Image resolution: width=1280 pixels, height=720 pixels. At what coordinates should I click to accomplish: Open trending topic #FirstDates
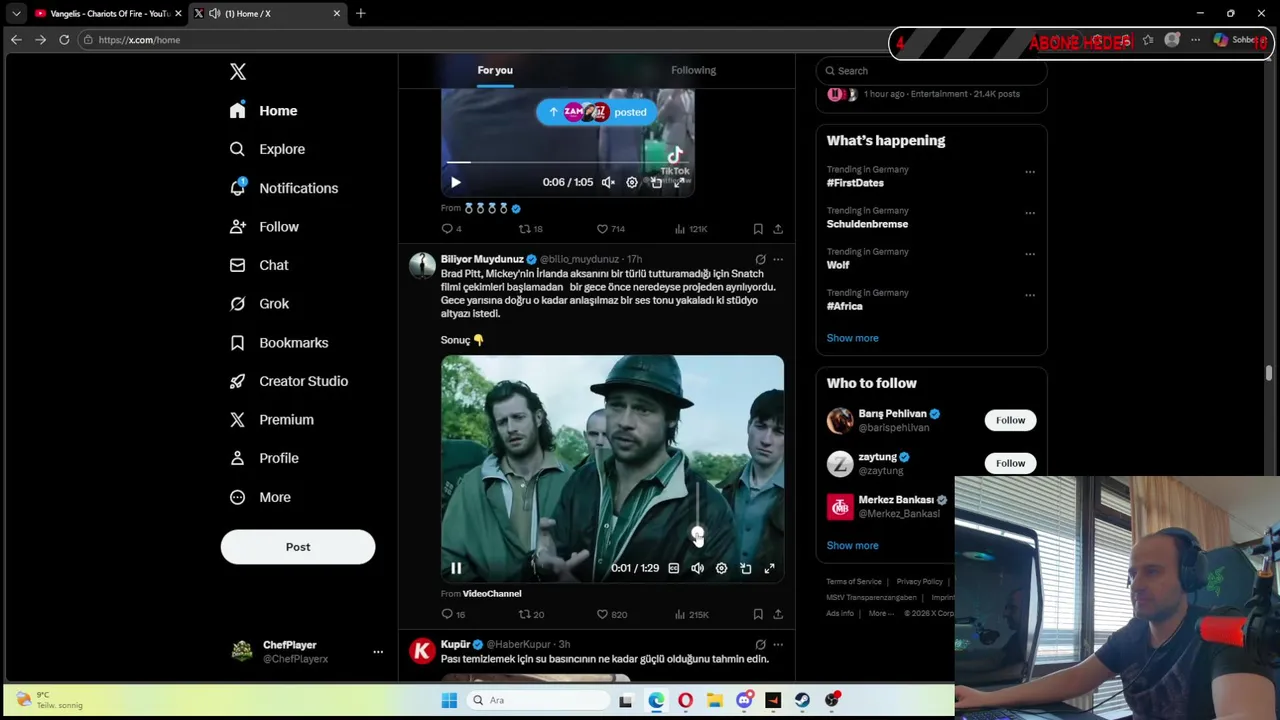click(855, 183)
